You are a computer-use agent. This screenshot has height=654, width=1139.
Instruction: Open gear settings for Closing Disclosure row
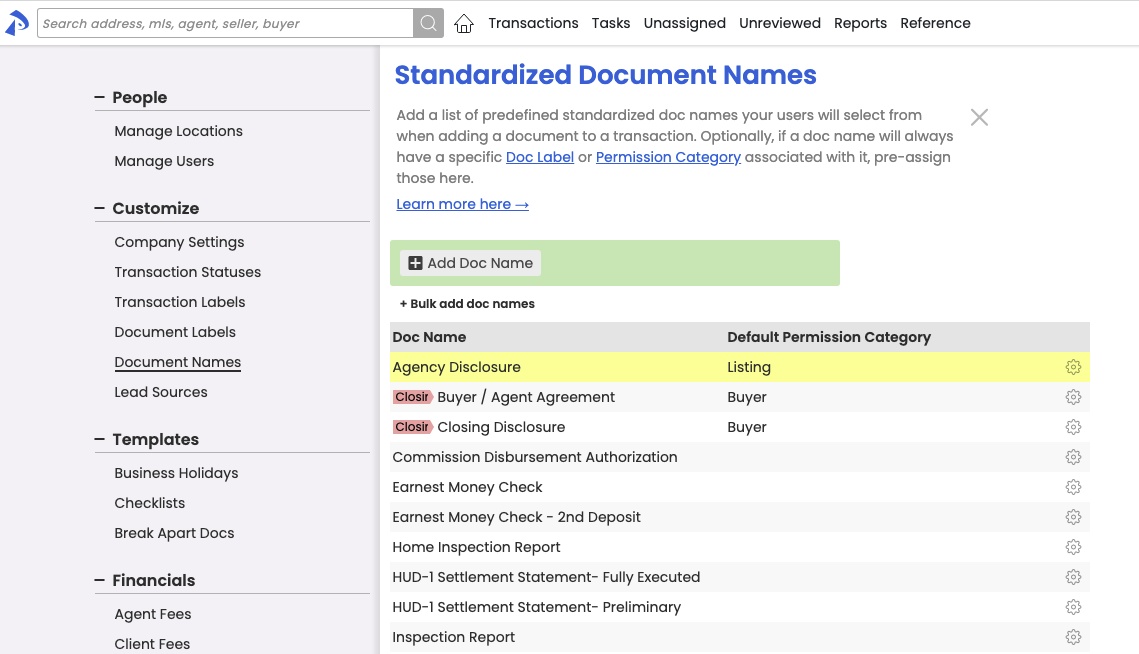click(1073, 427)
